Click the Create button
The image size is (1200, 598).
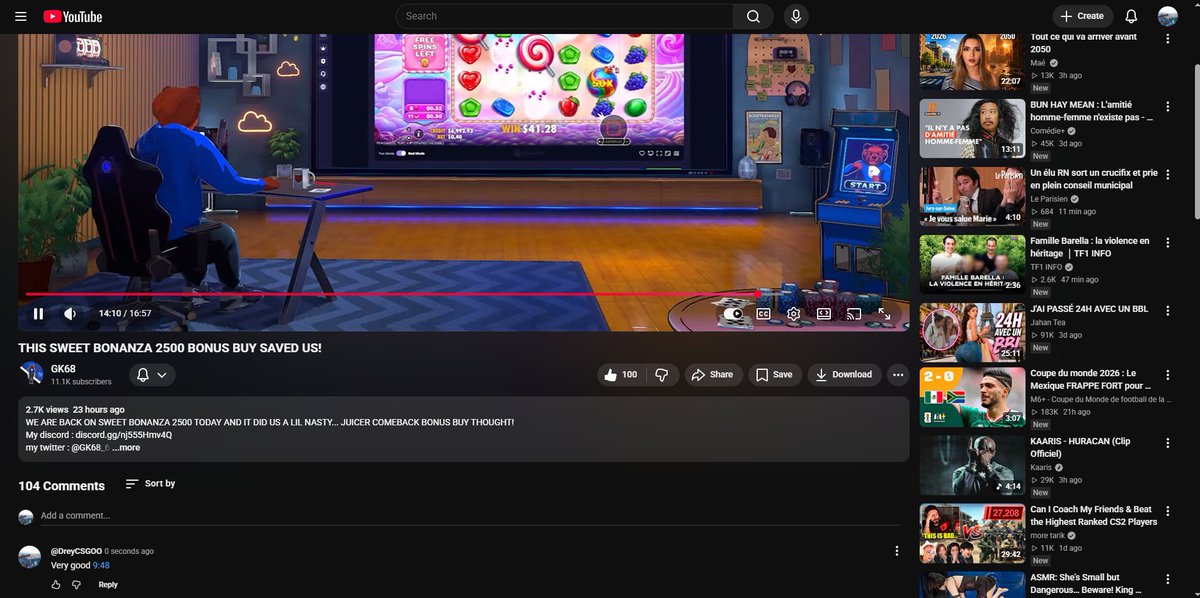pyautogui.click(x=1082, y=16)
